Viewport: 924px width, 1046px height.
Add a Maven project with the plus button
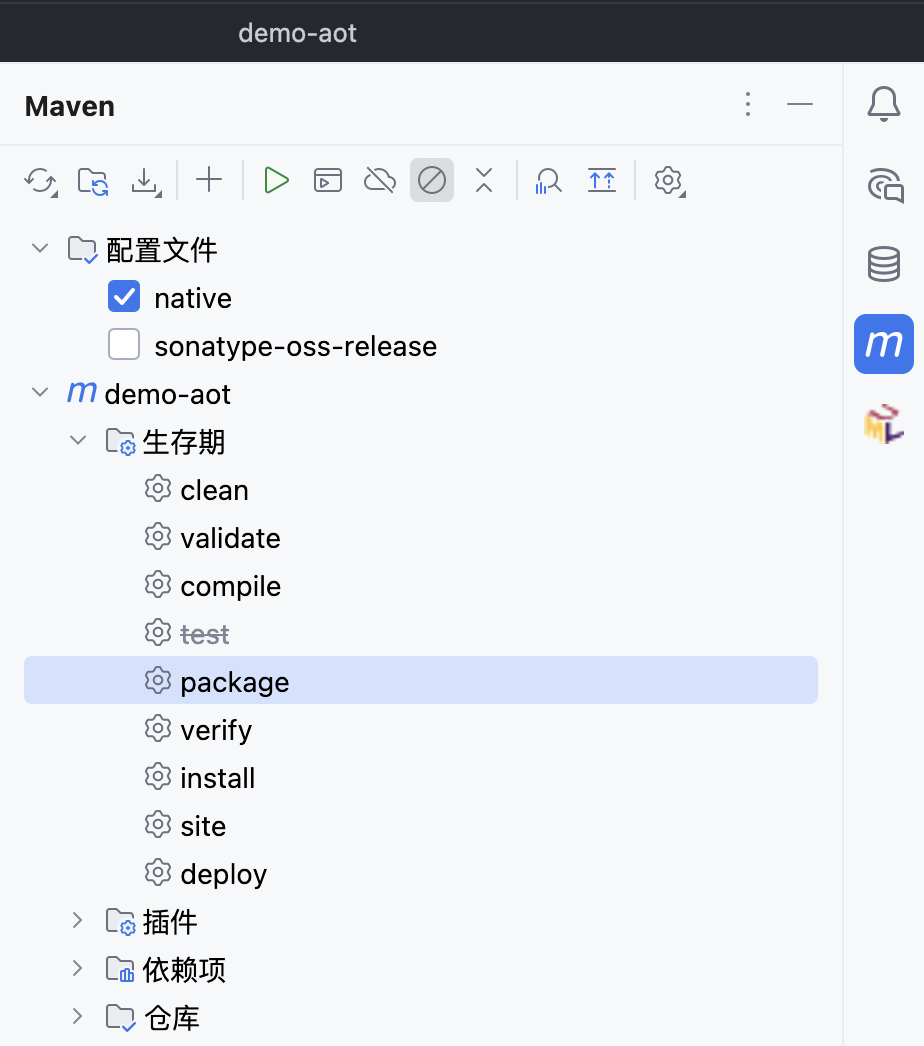[x=208, y=180]
